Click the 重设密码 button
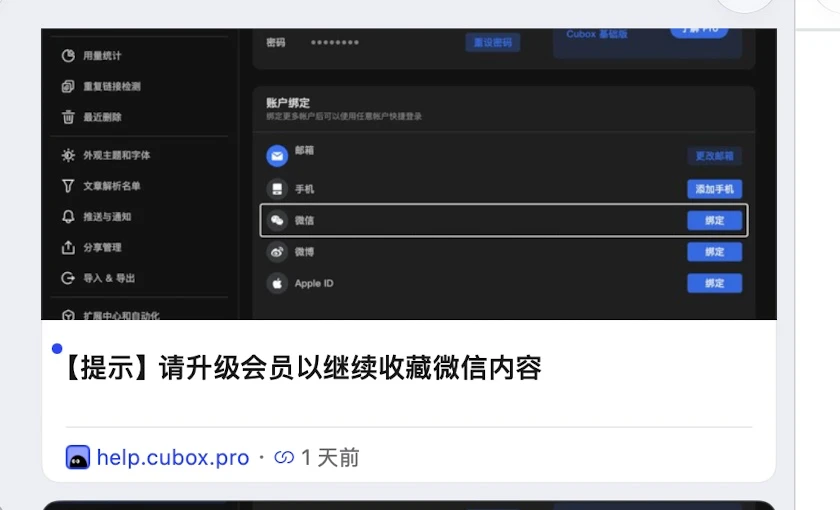840x510 pixels. pyautogui.click(x=493, y=43)
